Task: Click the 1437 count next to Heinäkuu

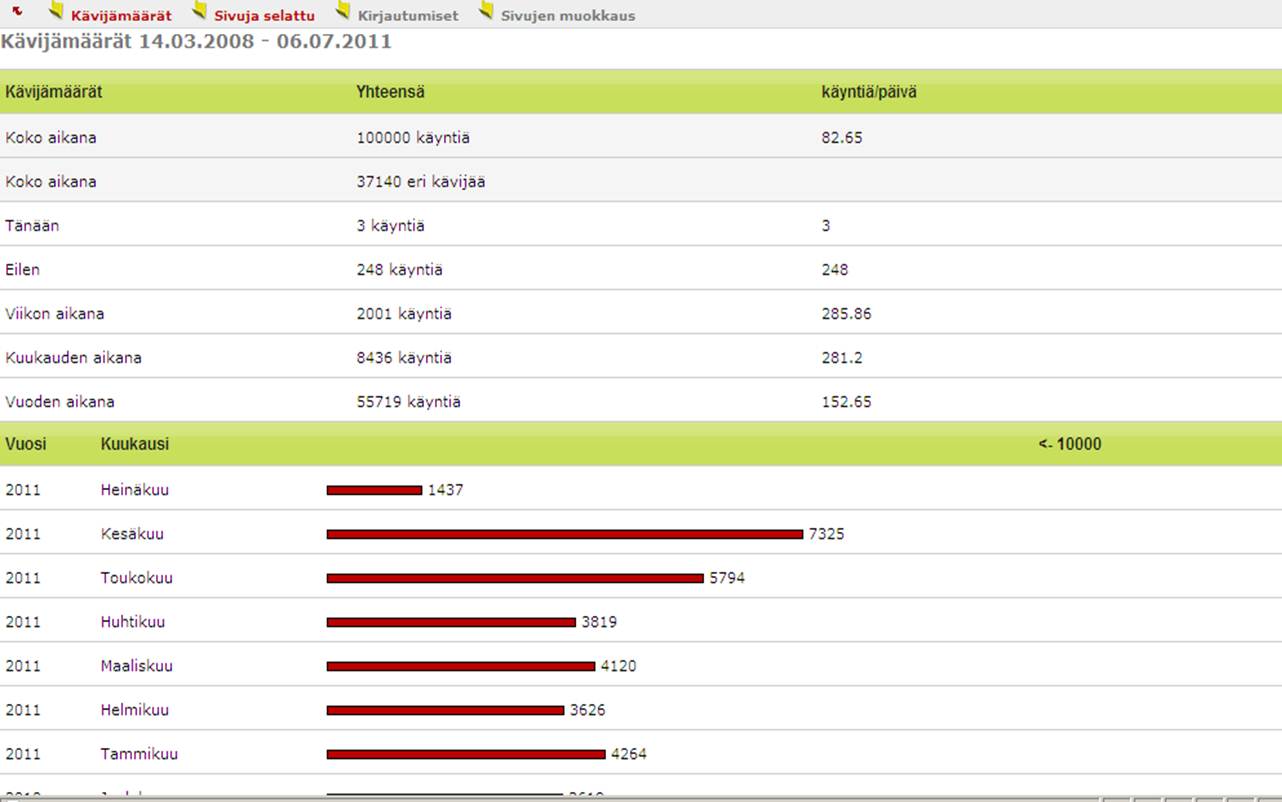Action: click(x=446, y=490)
